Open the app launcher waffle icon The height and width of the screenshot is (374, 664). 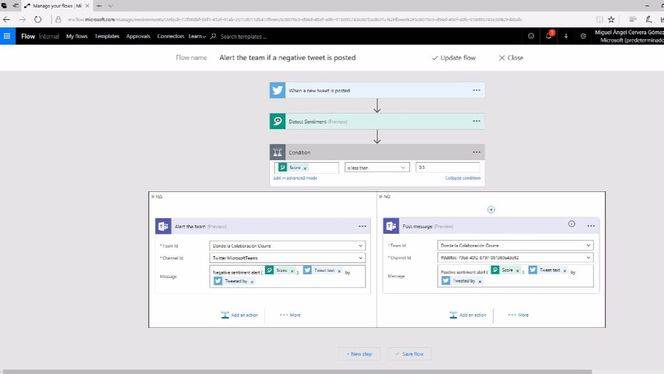click(7, 36)
